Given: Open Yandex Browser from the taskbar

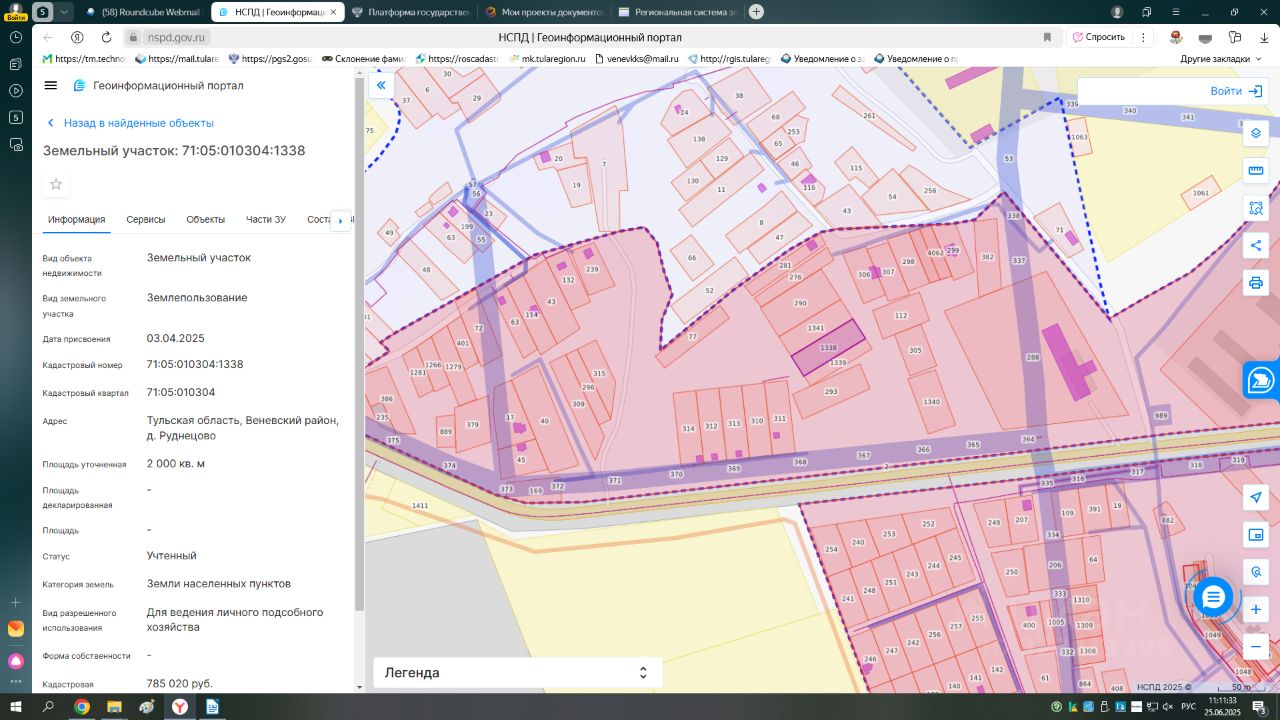Looking at the screenshot, I should point(179,707).
